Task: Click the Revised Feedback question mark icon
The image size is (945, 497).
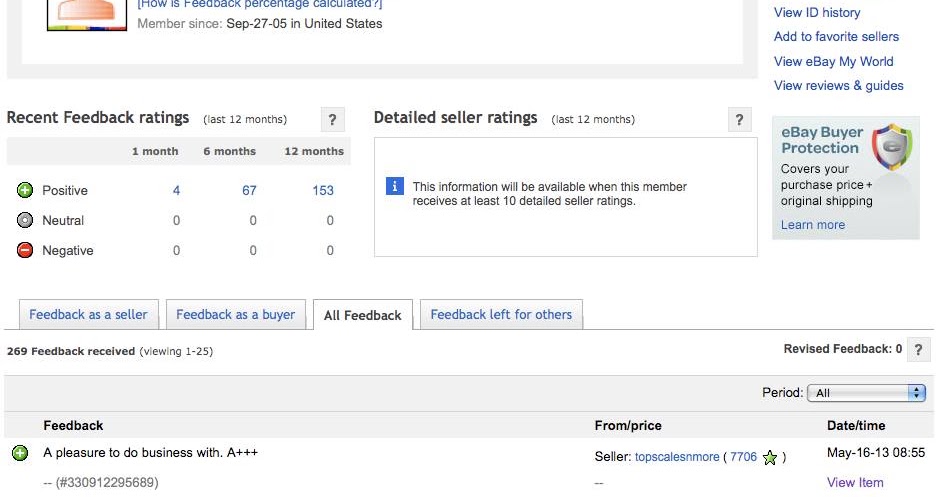Action: tap(918, 350)
